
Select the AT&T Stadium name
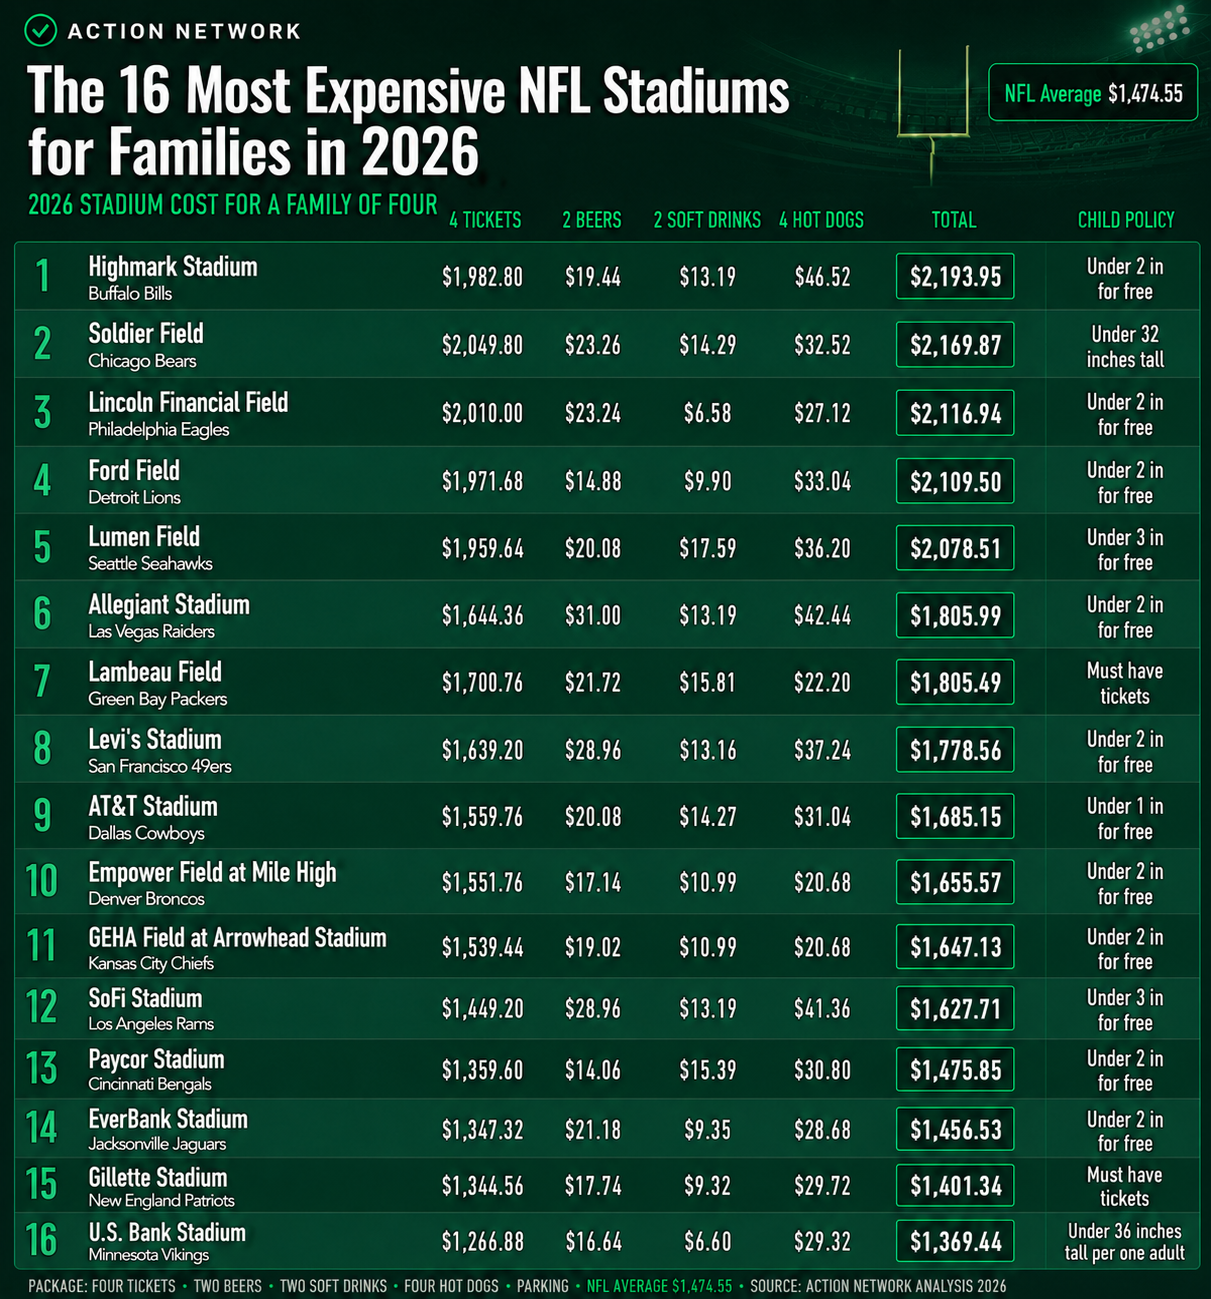point(153,806)
